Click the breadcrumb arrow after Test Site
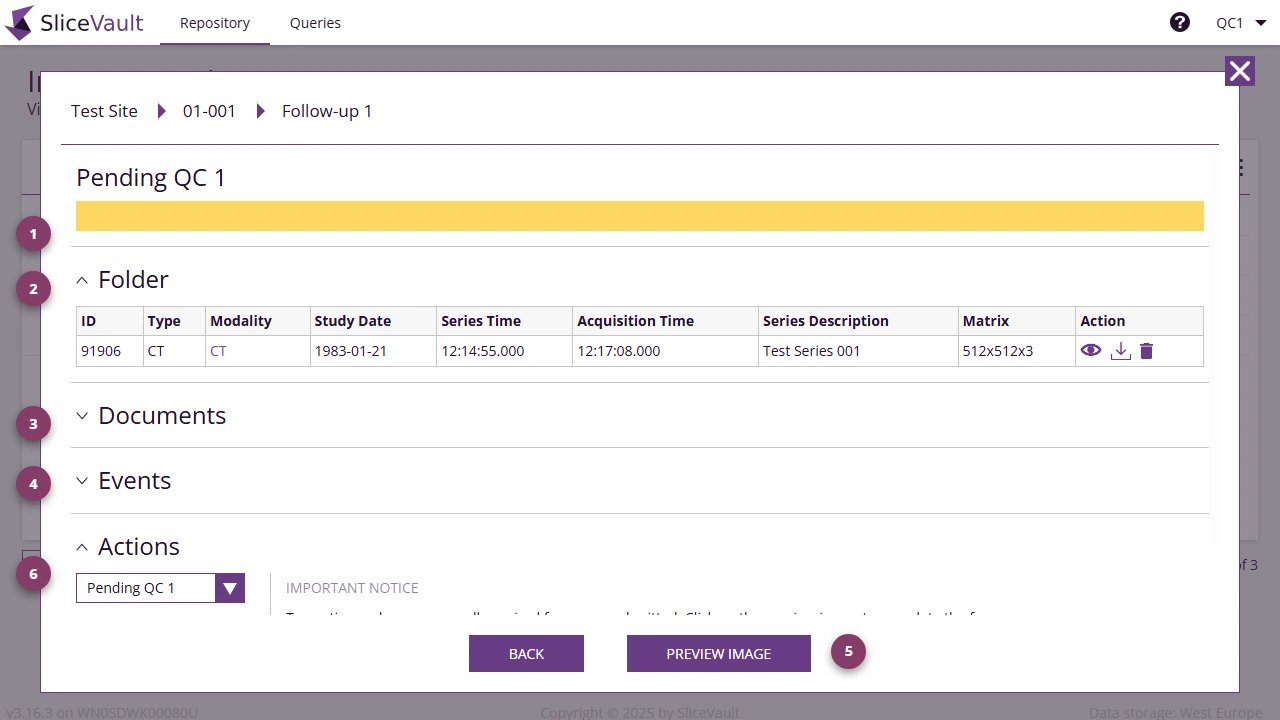 coord(162,111)
